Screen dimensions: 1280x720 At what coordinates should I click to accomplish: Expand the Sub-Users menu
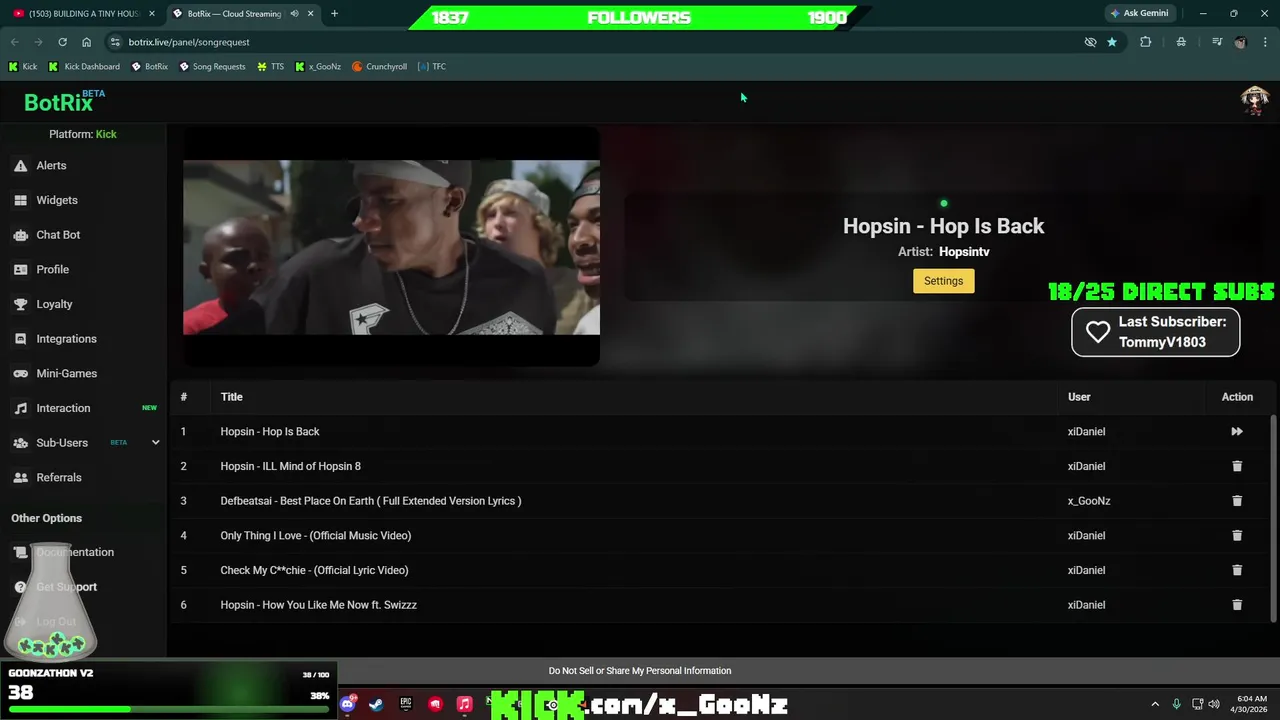(155, 442)
